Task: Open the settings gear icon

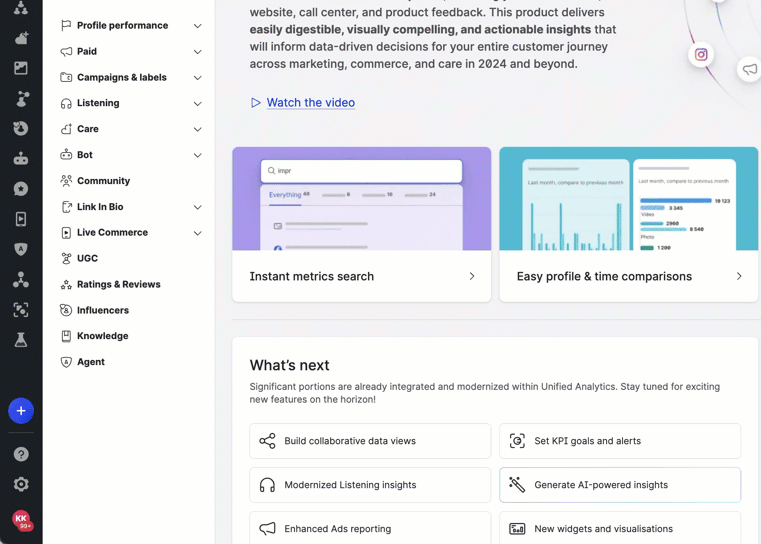Action: (21, 484)
